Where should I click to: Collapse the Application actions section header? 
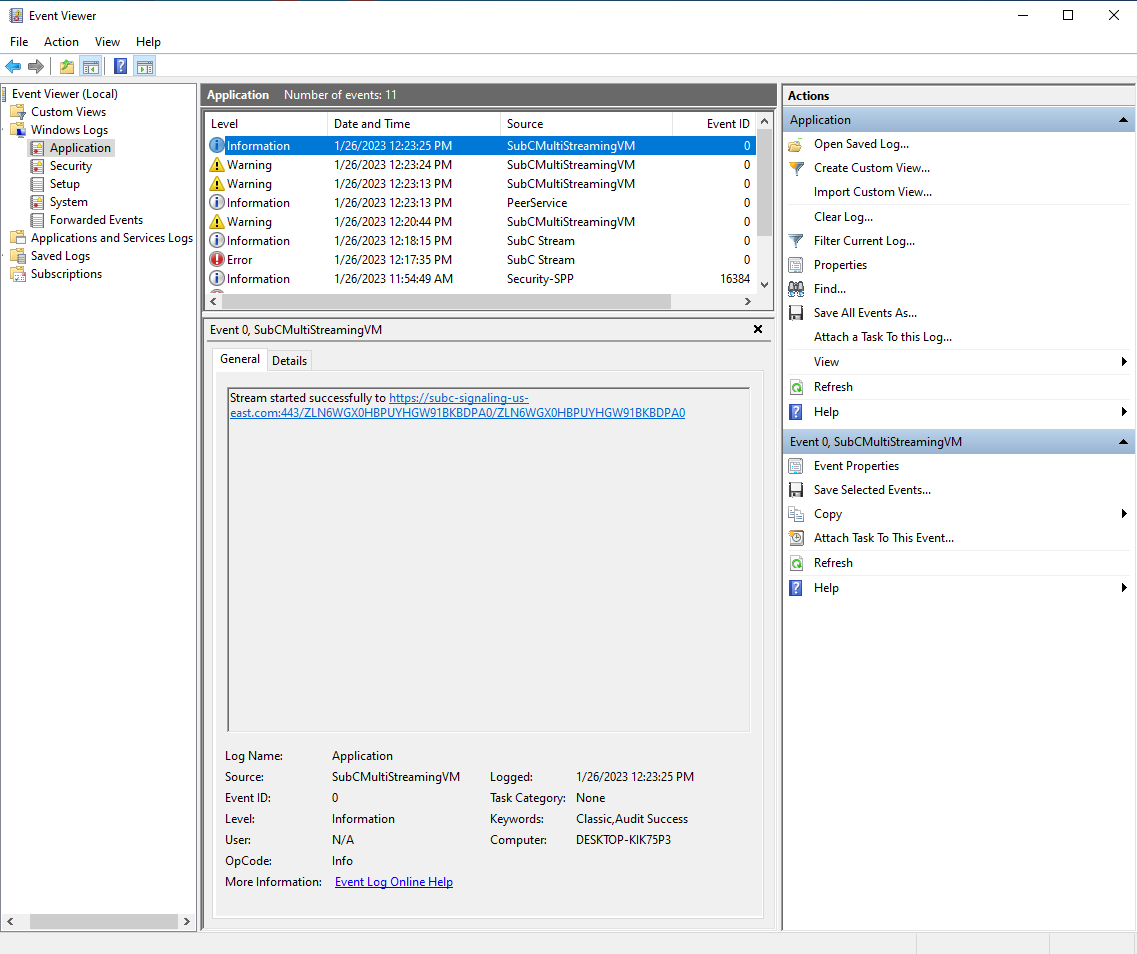click(x=1123, y=120)
